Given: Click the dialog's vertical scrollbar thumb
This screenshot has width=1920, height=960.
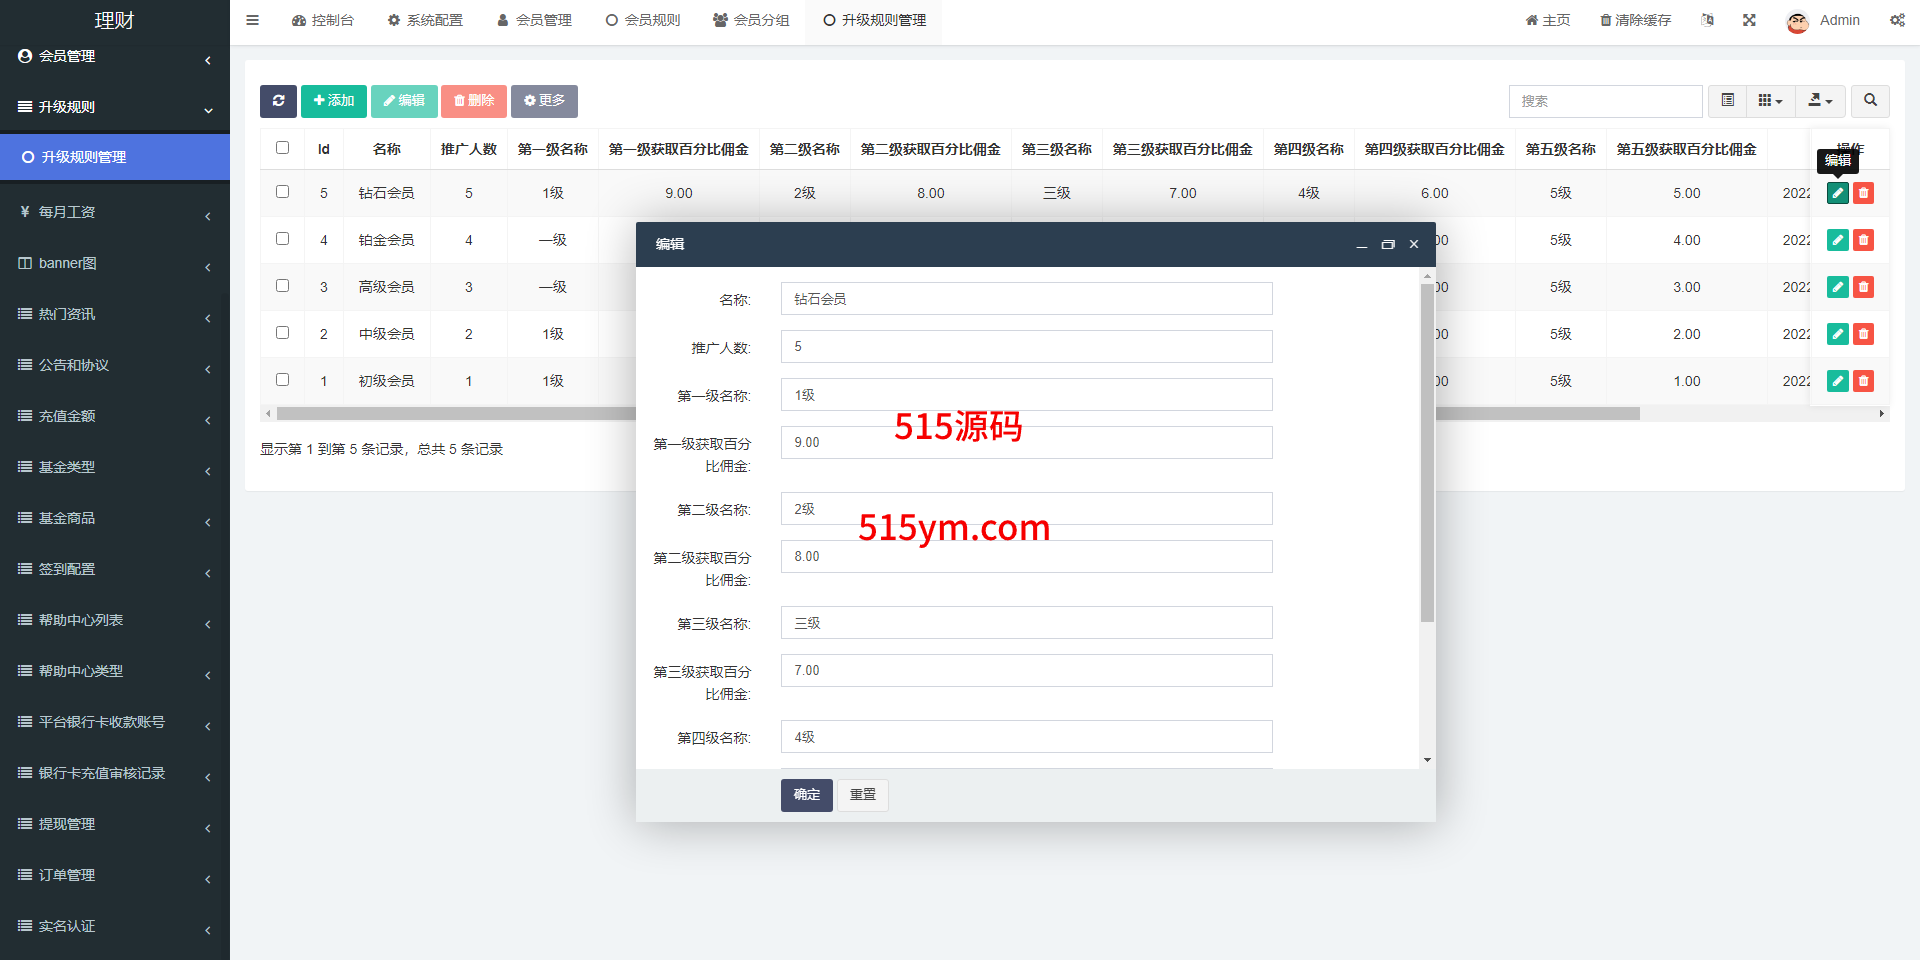Looking at the screenshot, I should (1427, 450).
